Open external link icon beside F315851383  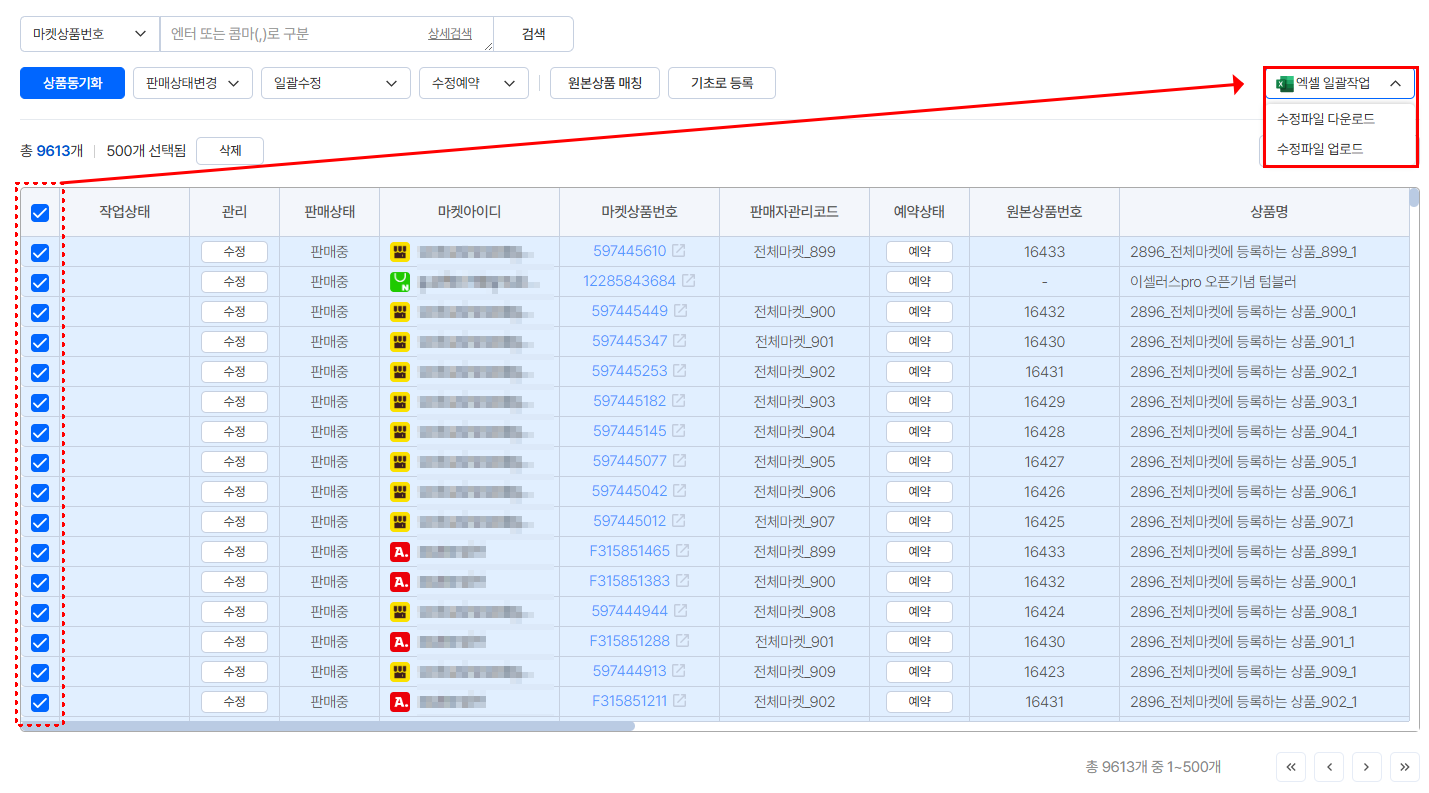682,581
